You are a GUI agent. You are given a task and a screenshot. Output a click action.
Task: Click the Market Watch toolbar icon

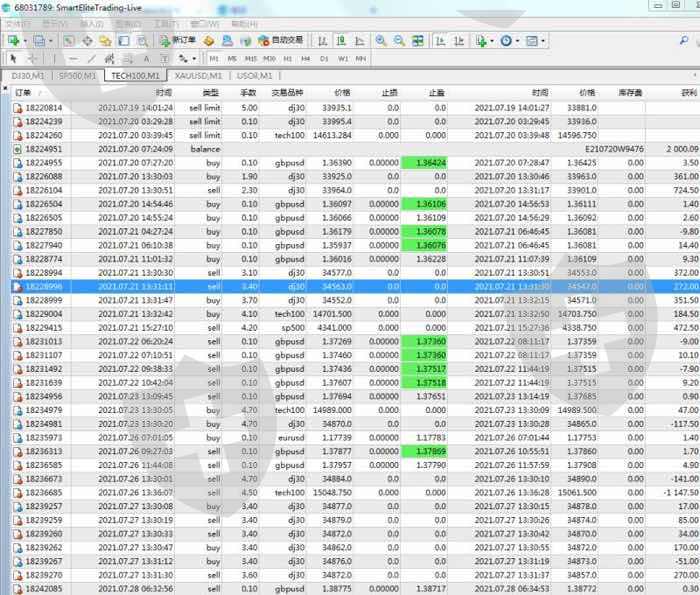pyautogui.click(x=68, y=41)
